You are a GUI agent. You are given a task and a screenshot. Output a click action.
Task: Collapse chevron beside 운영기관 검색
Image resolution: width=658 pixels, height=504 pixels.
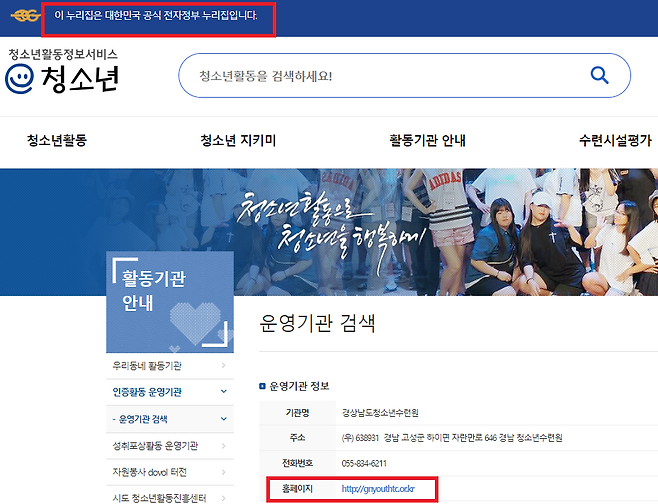224,419
